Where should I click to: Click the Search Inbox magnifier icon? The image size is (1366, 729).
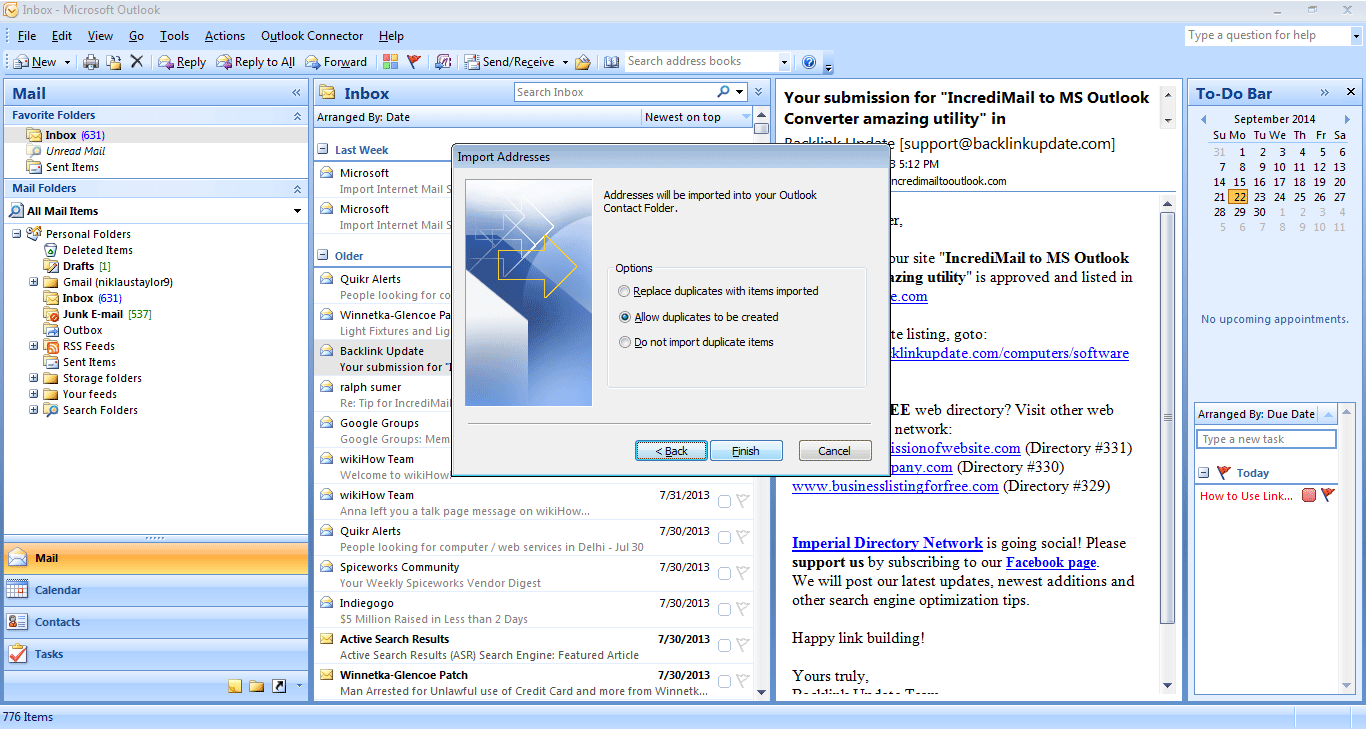[724, 92]
